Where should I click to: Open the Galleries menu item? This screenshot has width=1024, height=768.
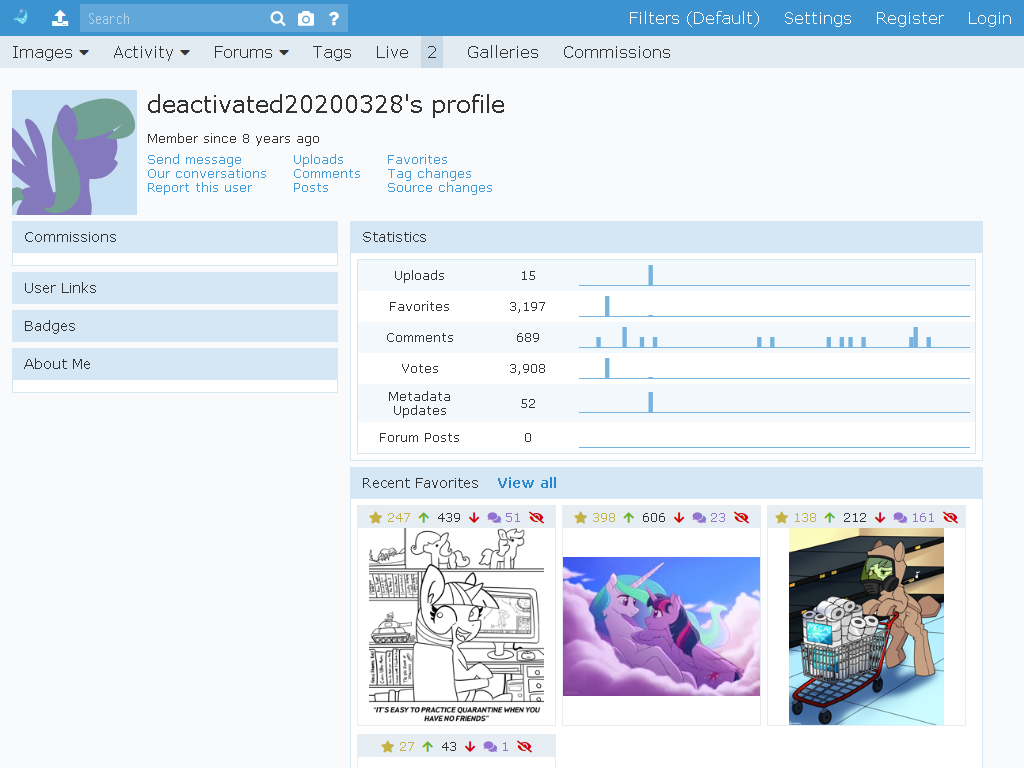click(503, 52)
